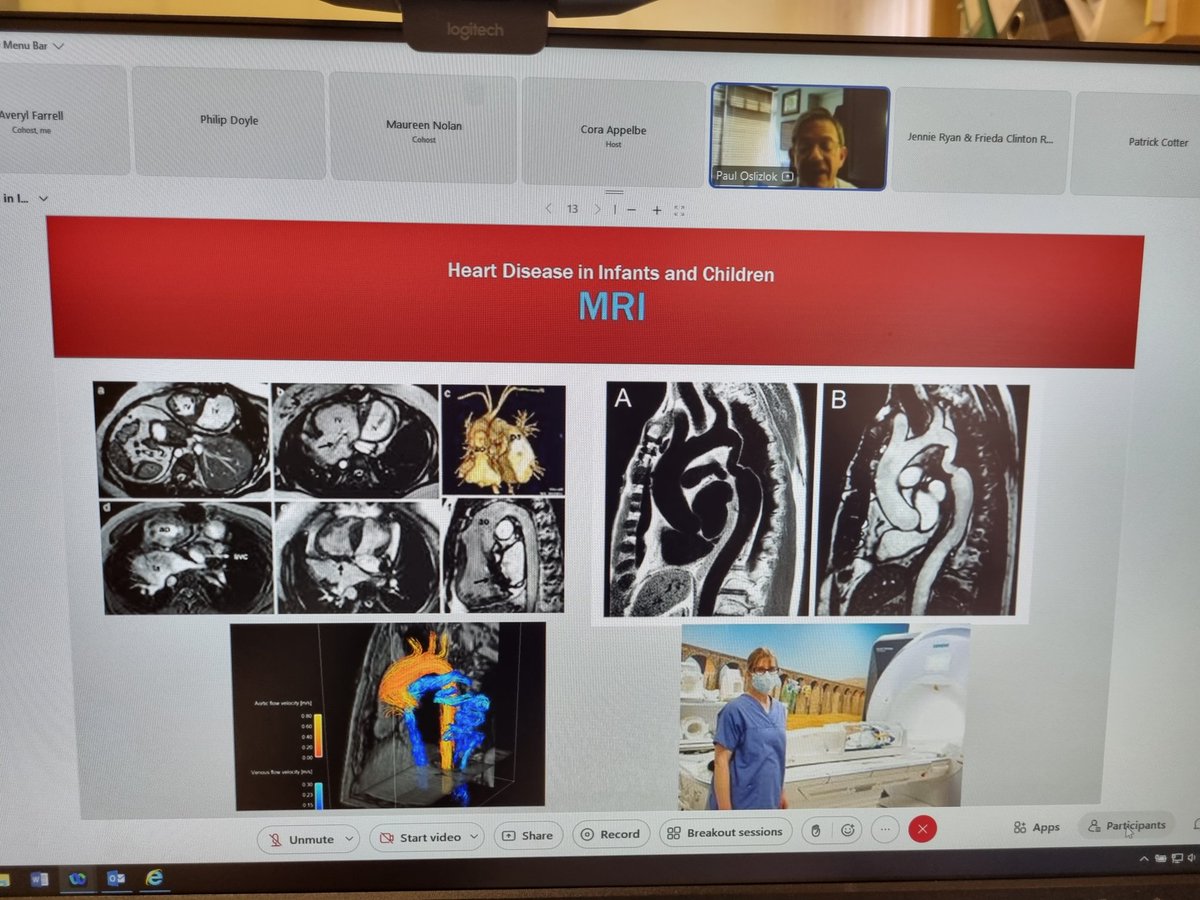Select Philip Doyle participant tile

point(229,122)
